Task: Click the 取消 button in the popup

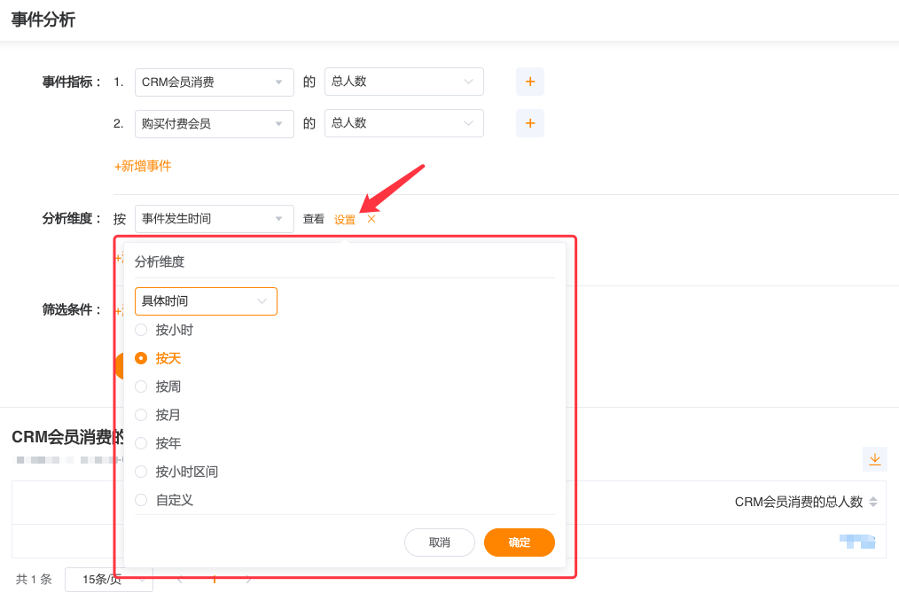Action: click(x=439, y=542)
